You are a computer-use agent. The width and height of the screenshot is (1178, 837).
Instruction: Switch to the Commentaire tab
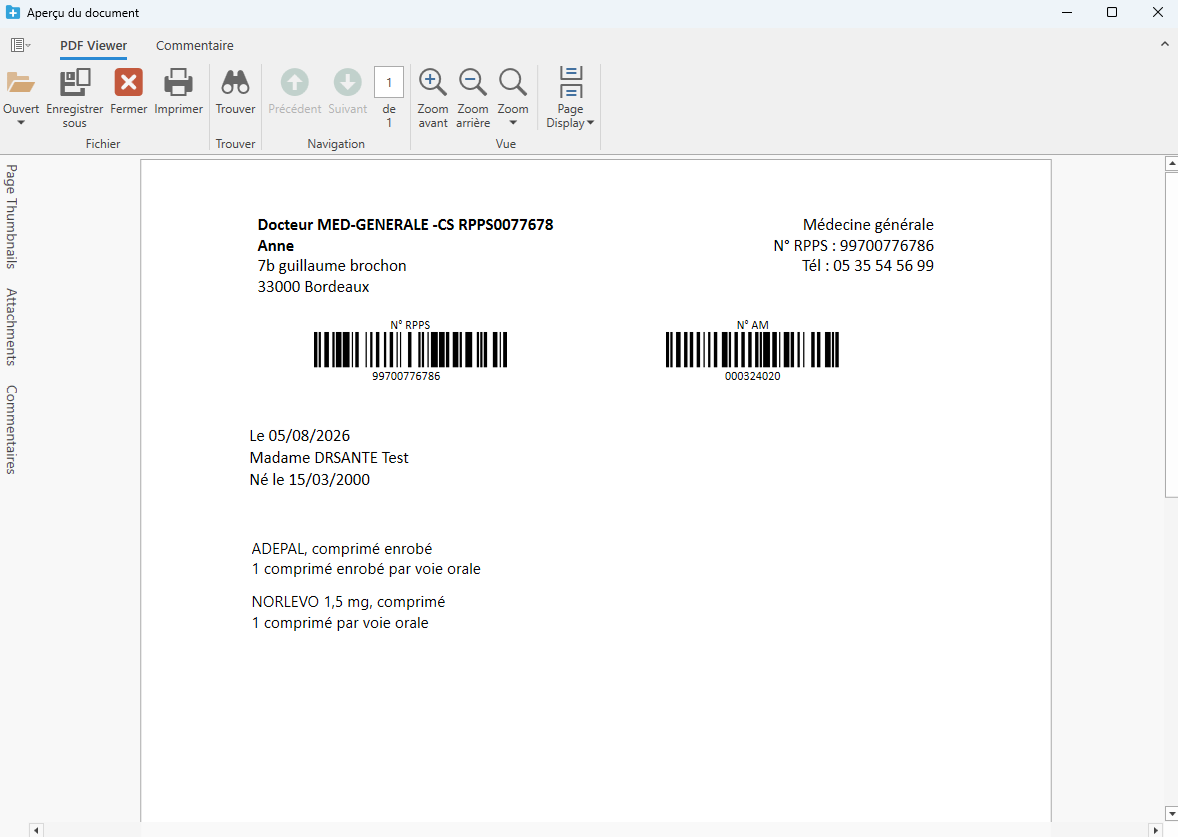tap(195, 45)
